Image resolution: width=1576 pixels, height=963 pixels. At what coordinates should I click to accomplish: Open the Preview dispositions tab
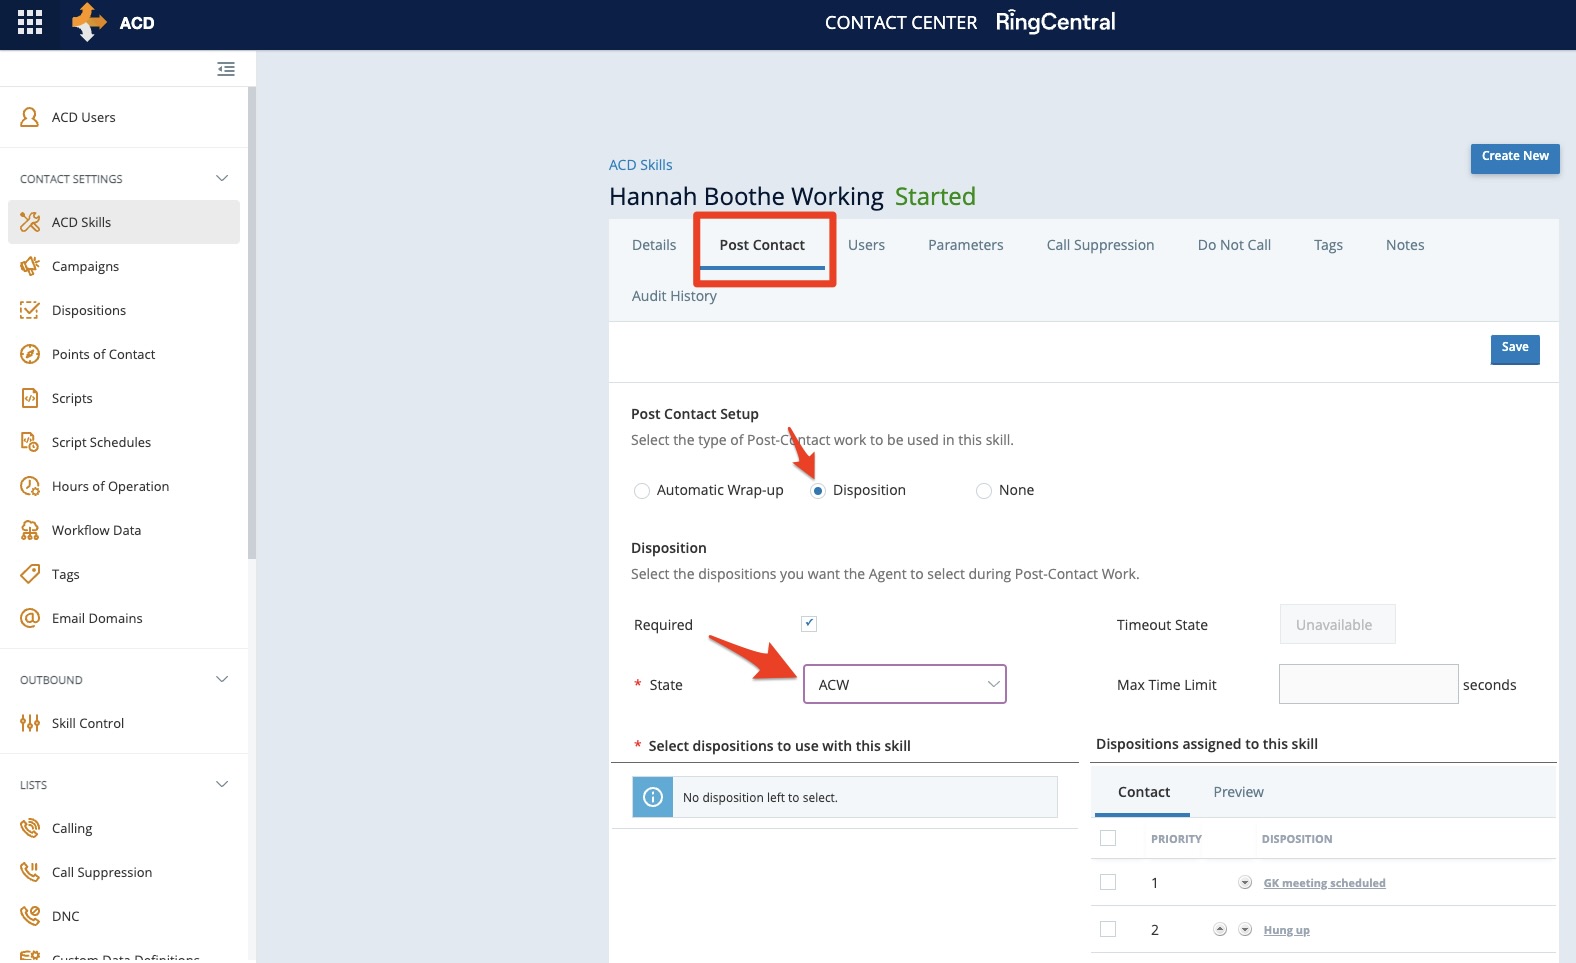[x=1238, y=792]
